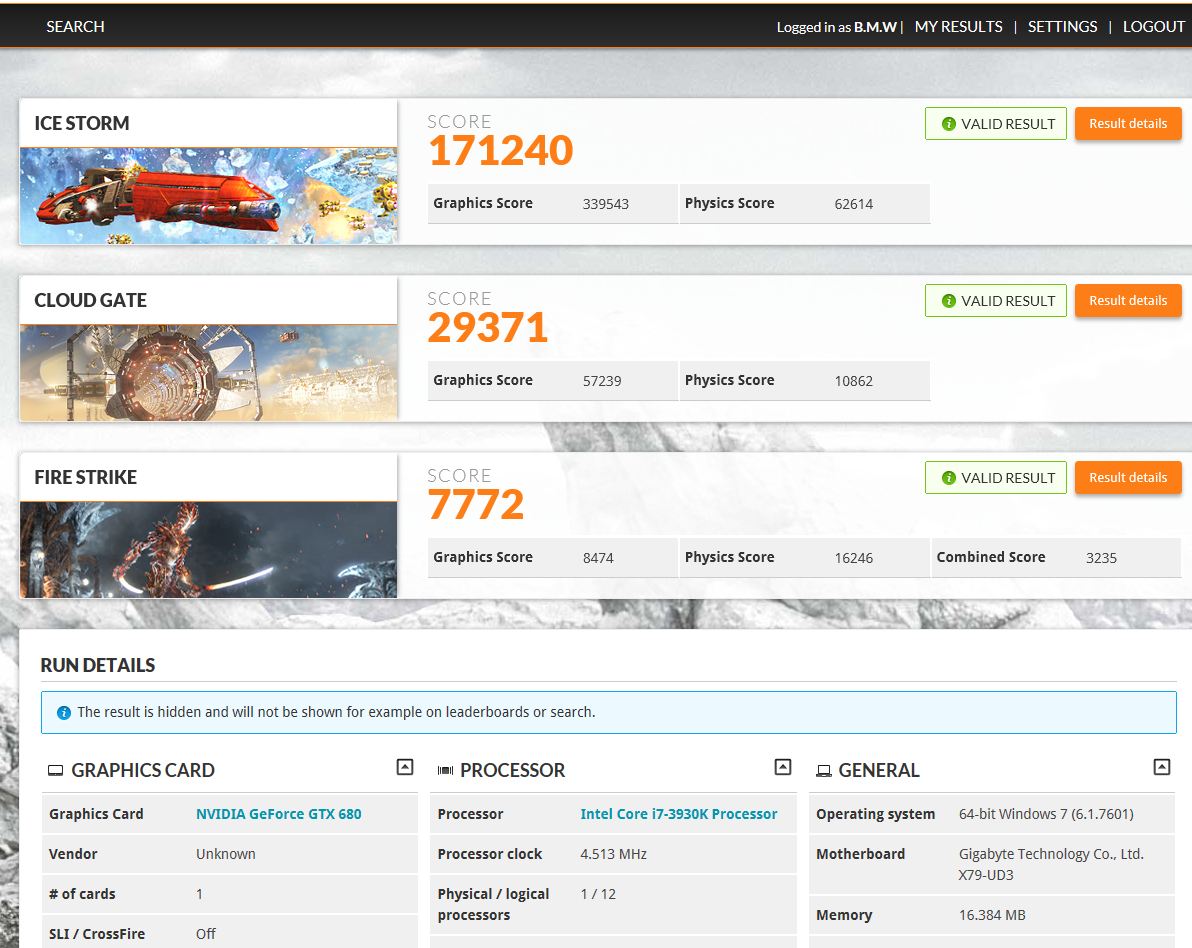Click Ice Storm physics score value 62614
The width and height of the screenshot is (1192, 948).
[x=854, y=204]
